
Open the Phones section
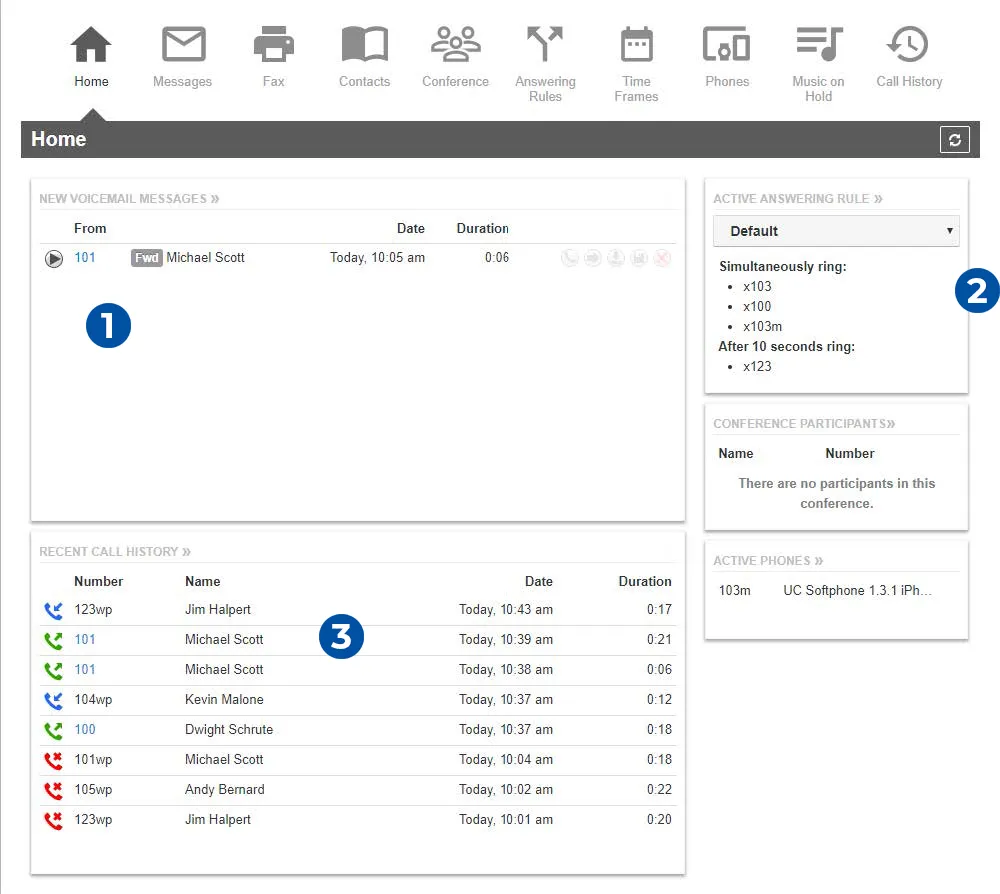pos(727,57)
